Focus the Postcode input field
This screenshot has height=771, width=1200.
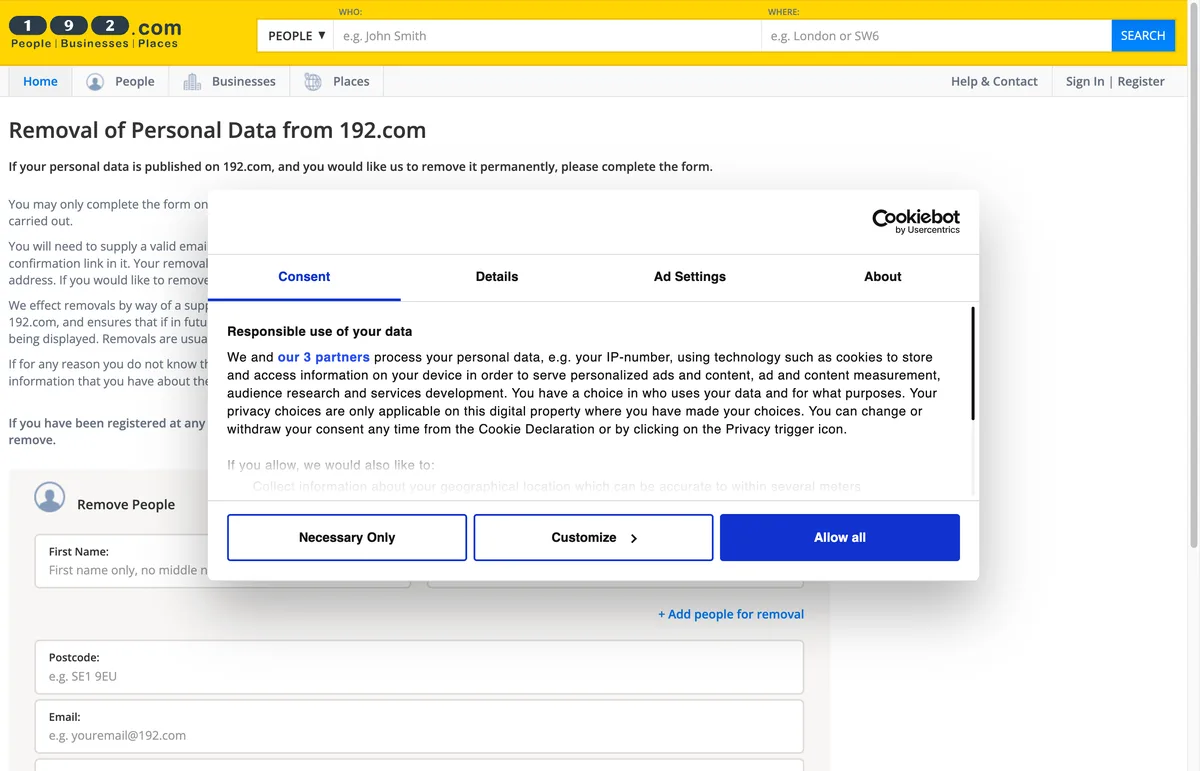pos(419,667)
